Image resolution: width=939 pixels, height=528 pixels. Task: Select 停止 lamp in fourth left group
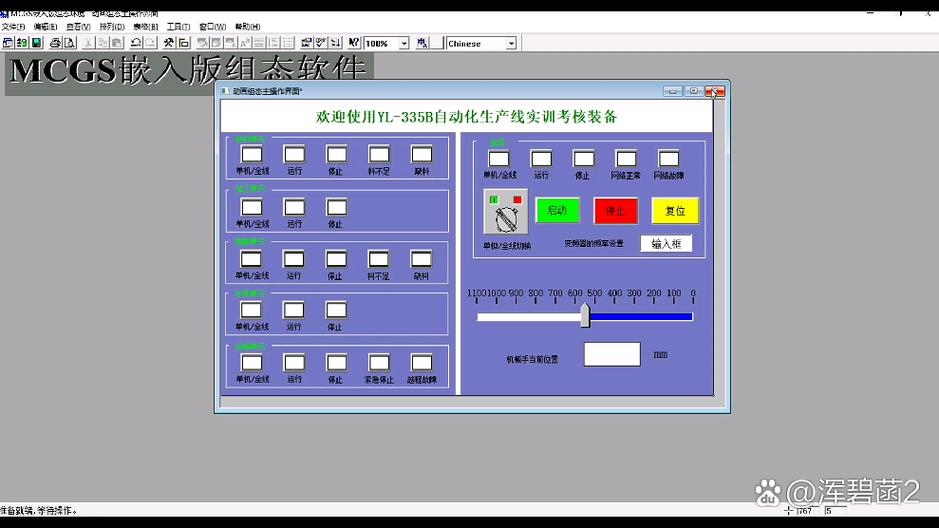(x=336, y=310)
